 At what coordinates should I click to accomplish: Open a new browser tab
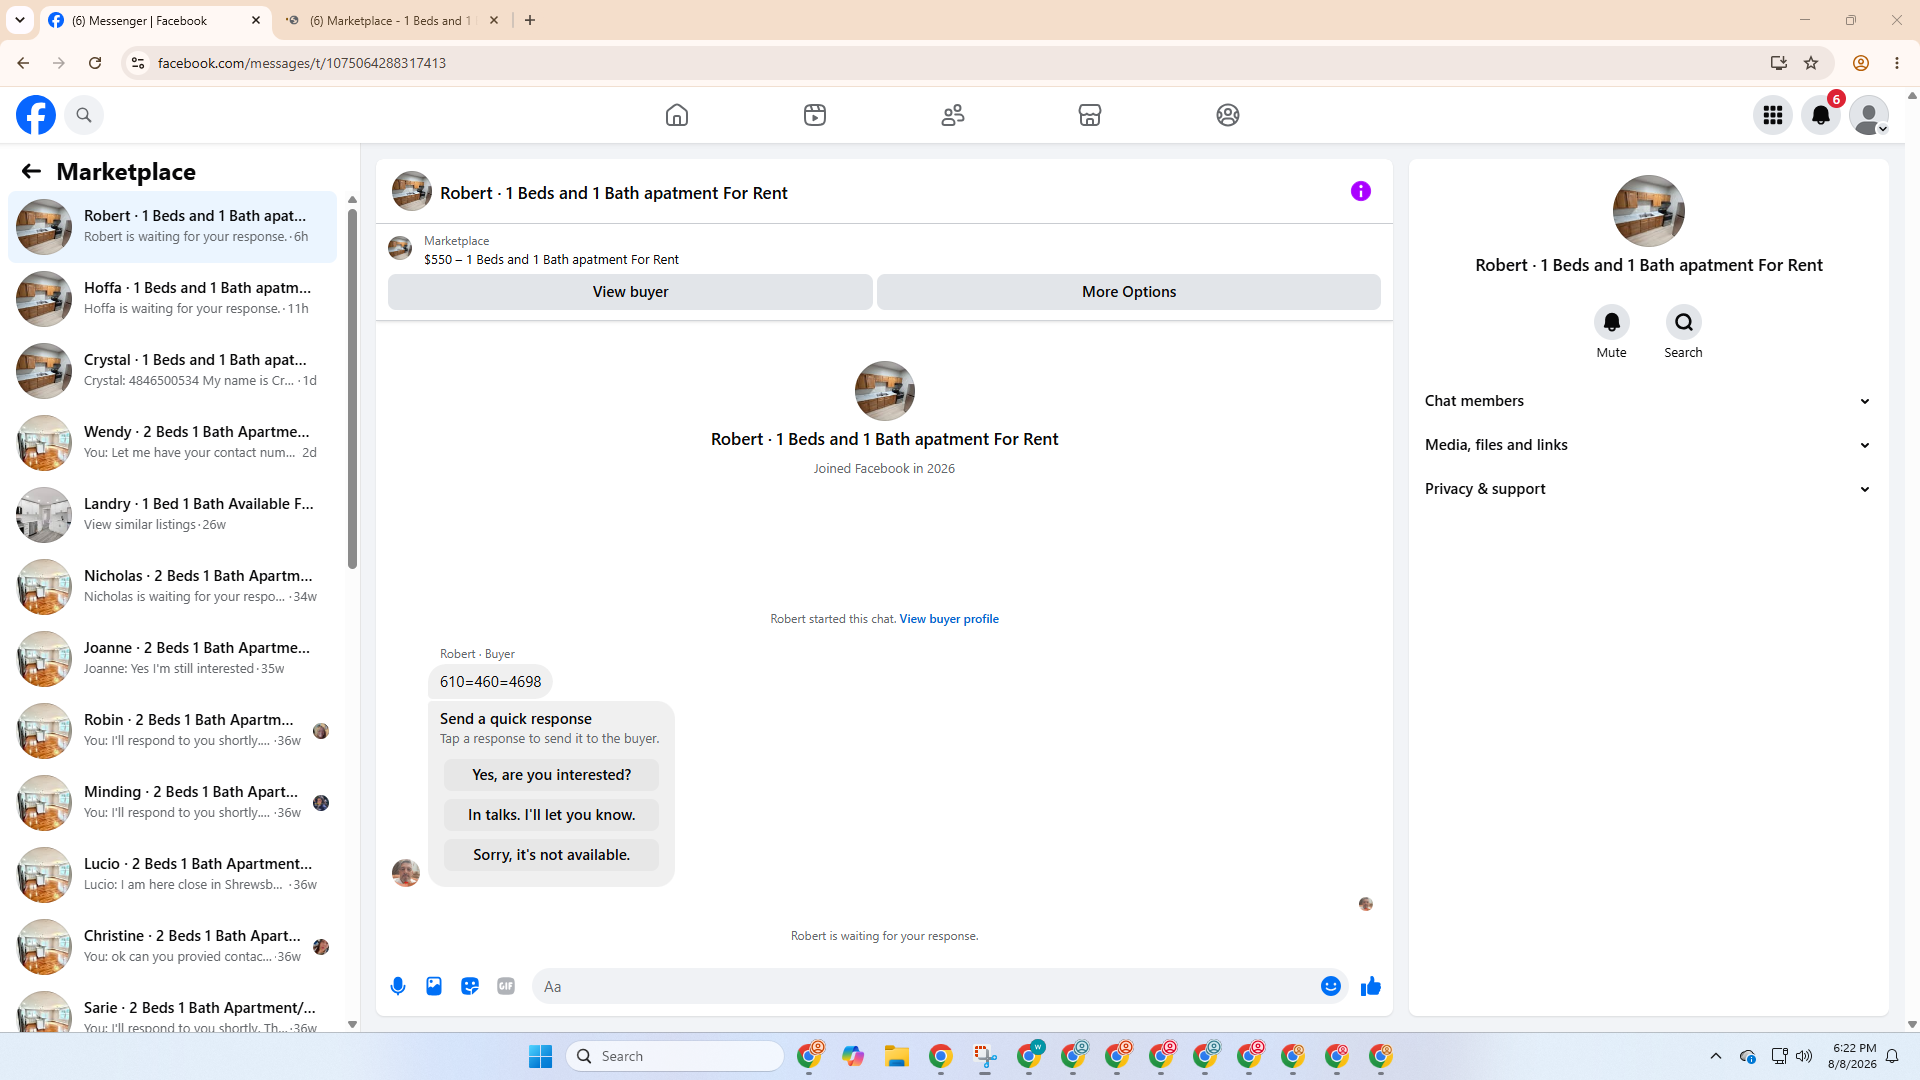point(530,20)
